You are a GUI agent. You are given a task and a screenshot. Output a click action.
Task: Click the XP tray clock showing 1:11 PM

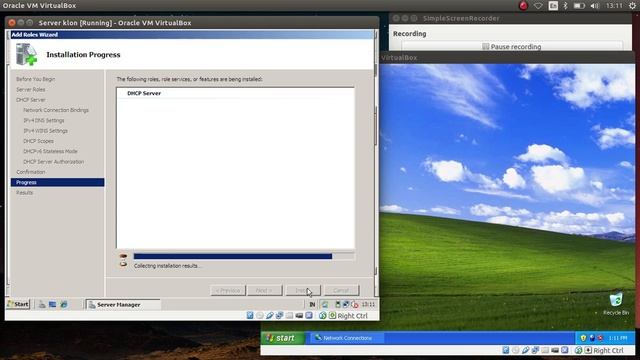pos(618,338)
